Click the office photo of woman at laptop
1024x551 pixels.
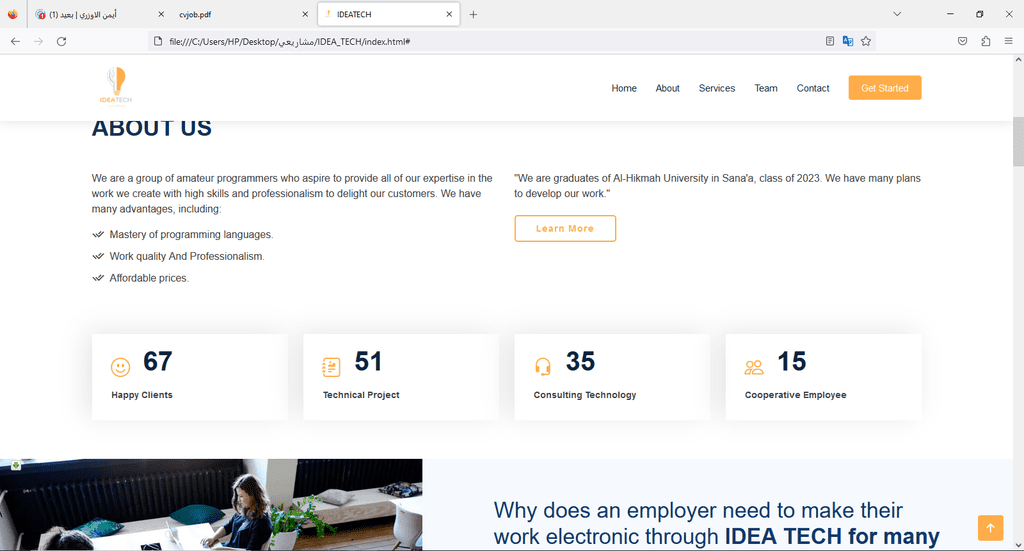[x=211, y=505]
